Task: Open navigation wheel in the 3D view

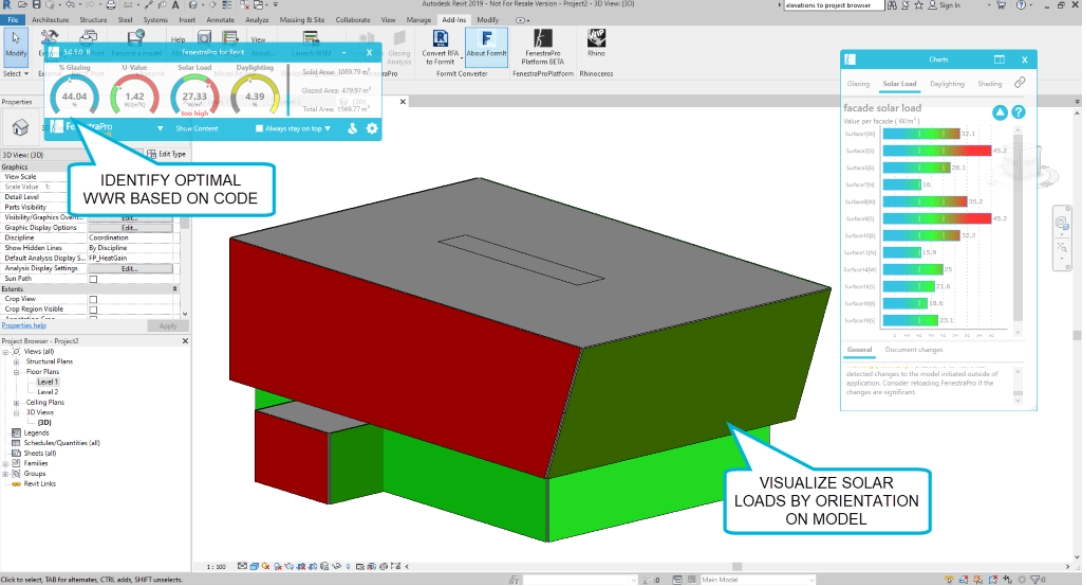Action: pyautogui.click(x=1061, y=223)
